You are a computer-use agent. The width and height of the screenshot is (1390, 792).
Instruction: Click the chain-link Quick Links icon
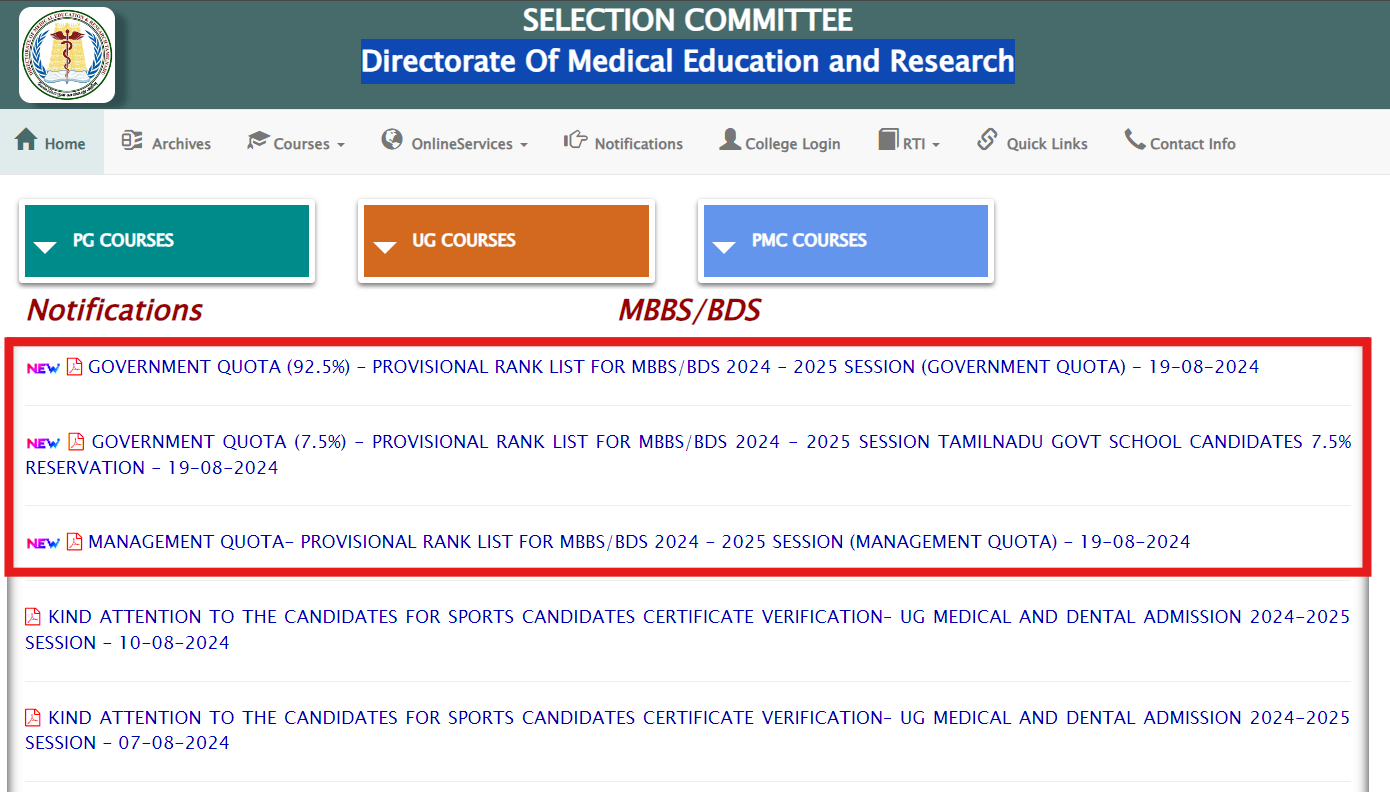pyautogui.click(x=988, y=140)
